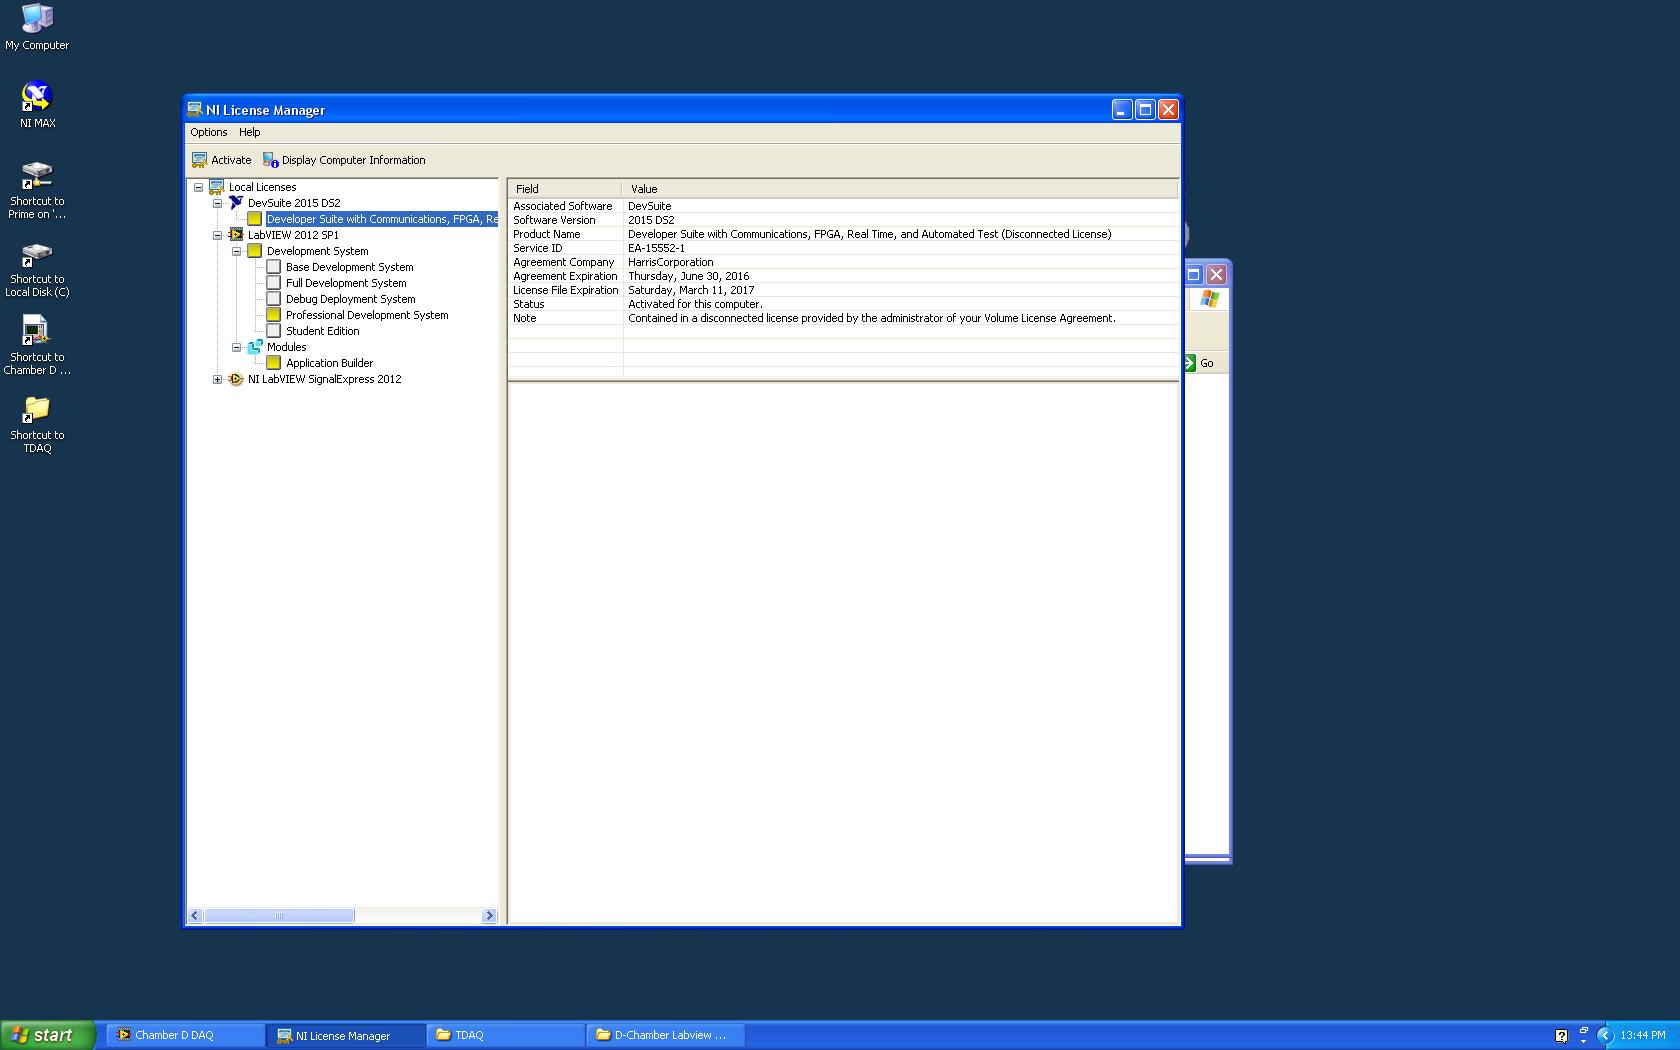
Task: Collapse the DevSuite 2015 DS2 node
Action: [x=217, y=203]
